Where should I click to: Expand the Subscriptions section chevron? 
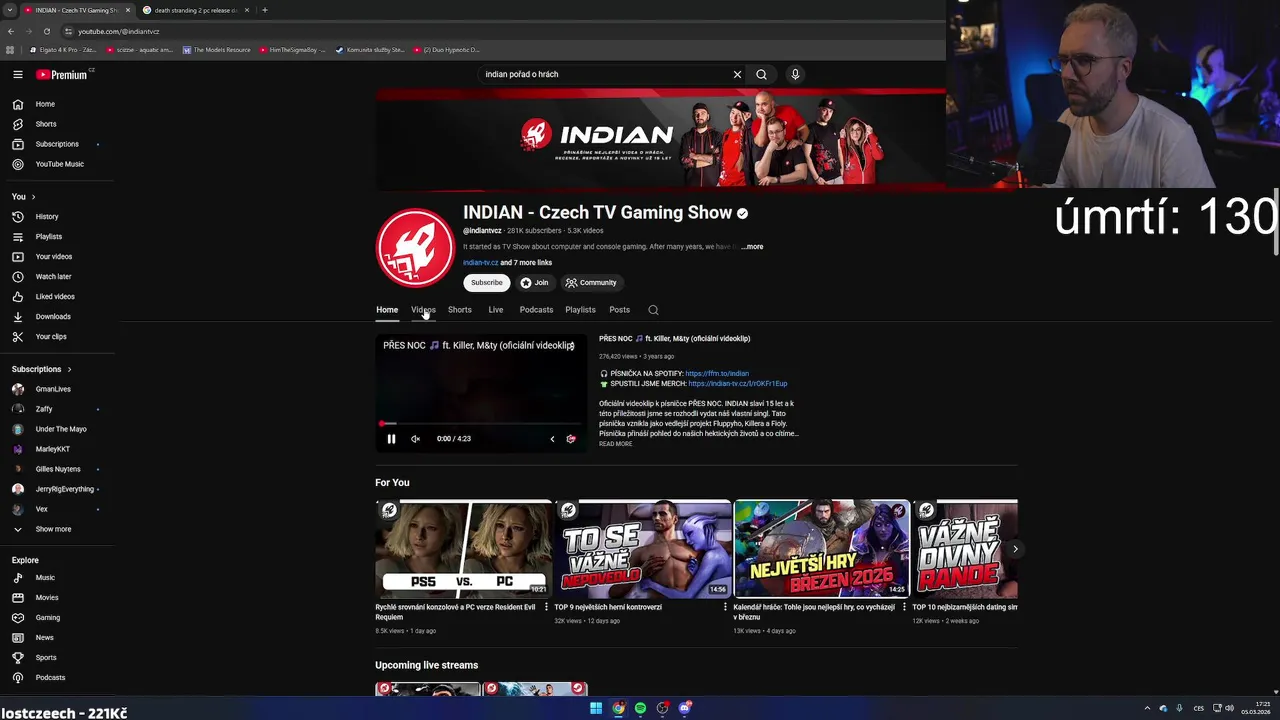69,369
